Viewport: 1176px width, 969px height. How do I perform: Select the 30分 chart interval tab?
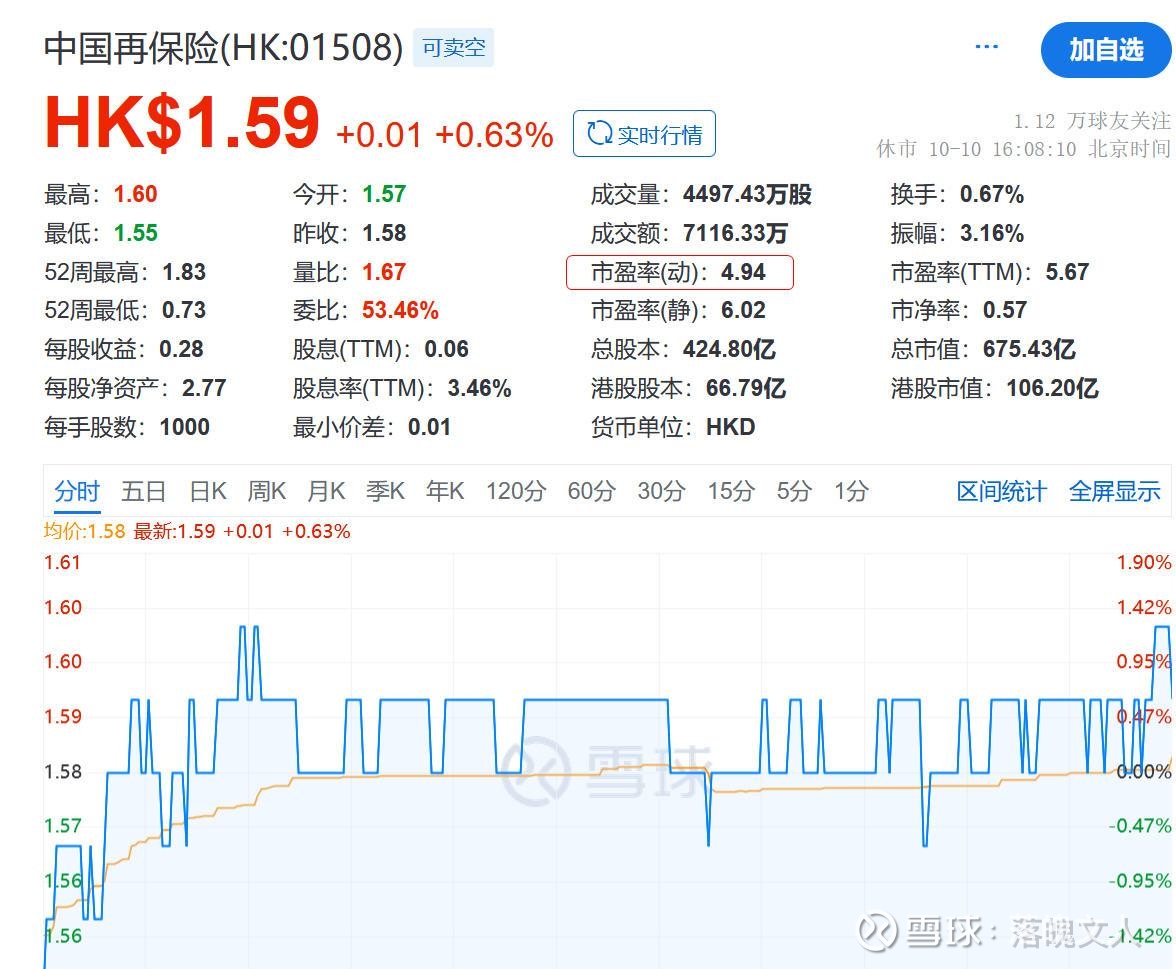point(662,491)
